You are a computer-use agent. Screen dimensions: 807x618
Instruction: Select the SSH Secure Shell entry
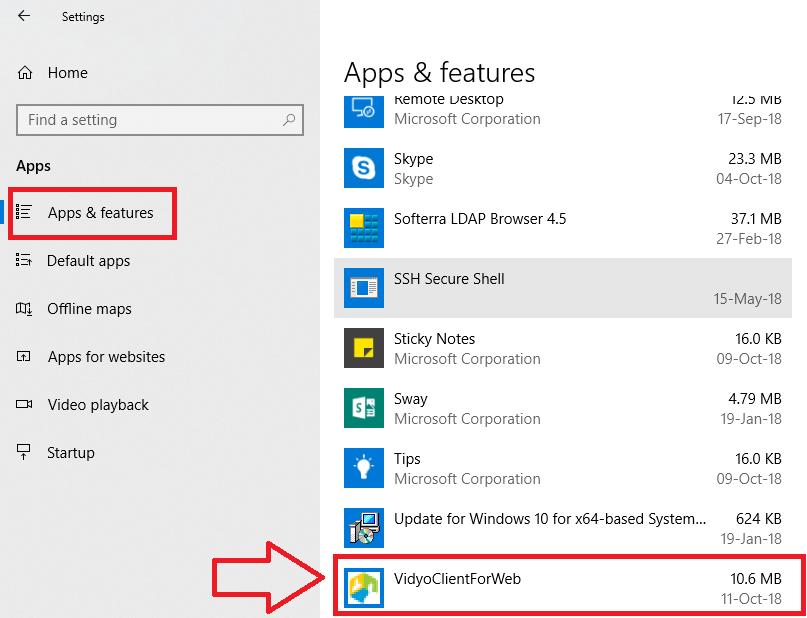(563, 288)
